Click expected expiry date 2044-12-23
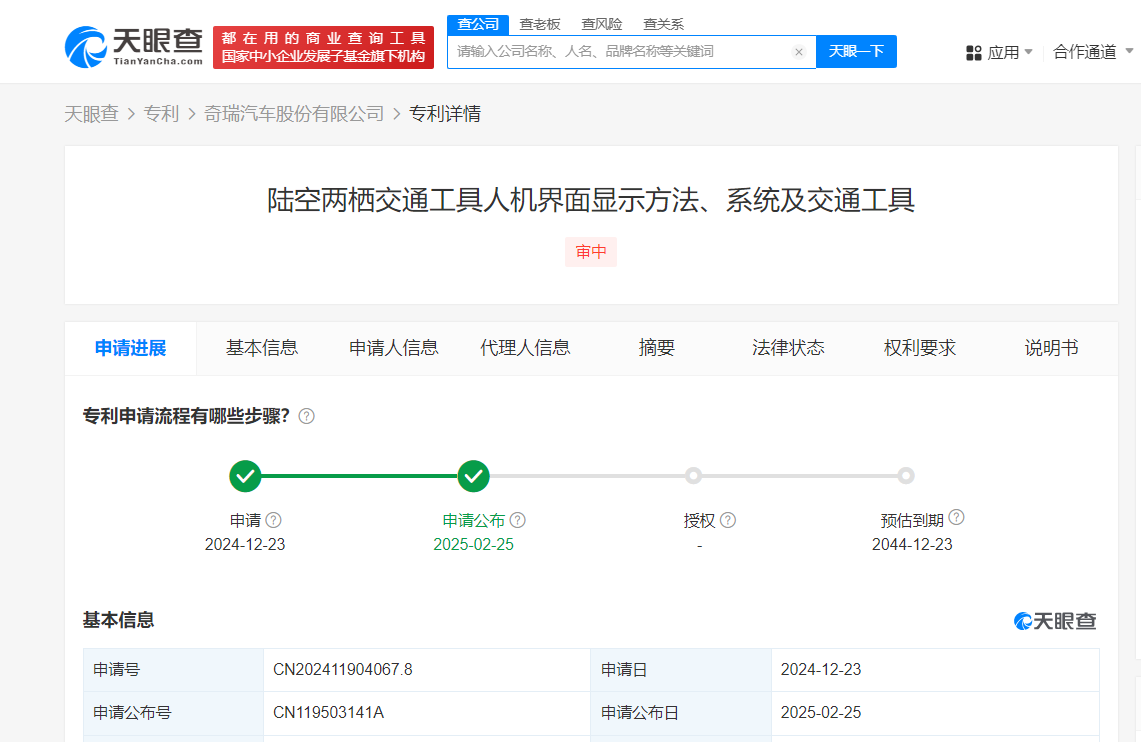The width and height of the screenshot is (1141, 742). click(912, 545)
